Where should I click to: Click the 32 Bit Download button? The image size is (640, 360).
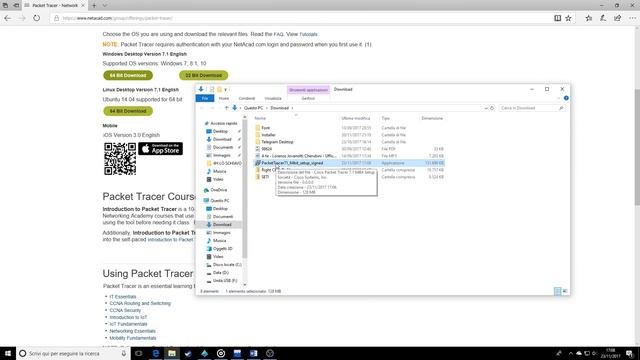[x=203, y=76]
